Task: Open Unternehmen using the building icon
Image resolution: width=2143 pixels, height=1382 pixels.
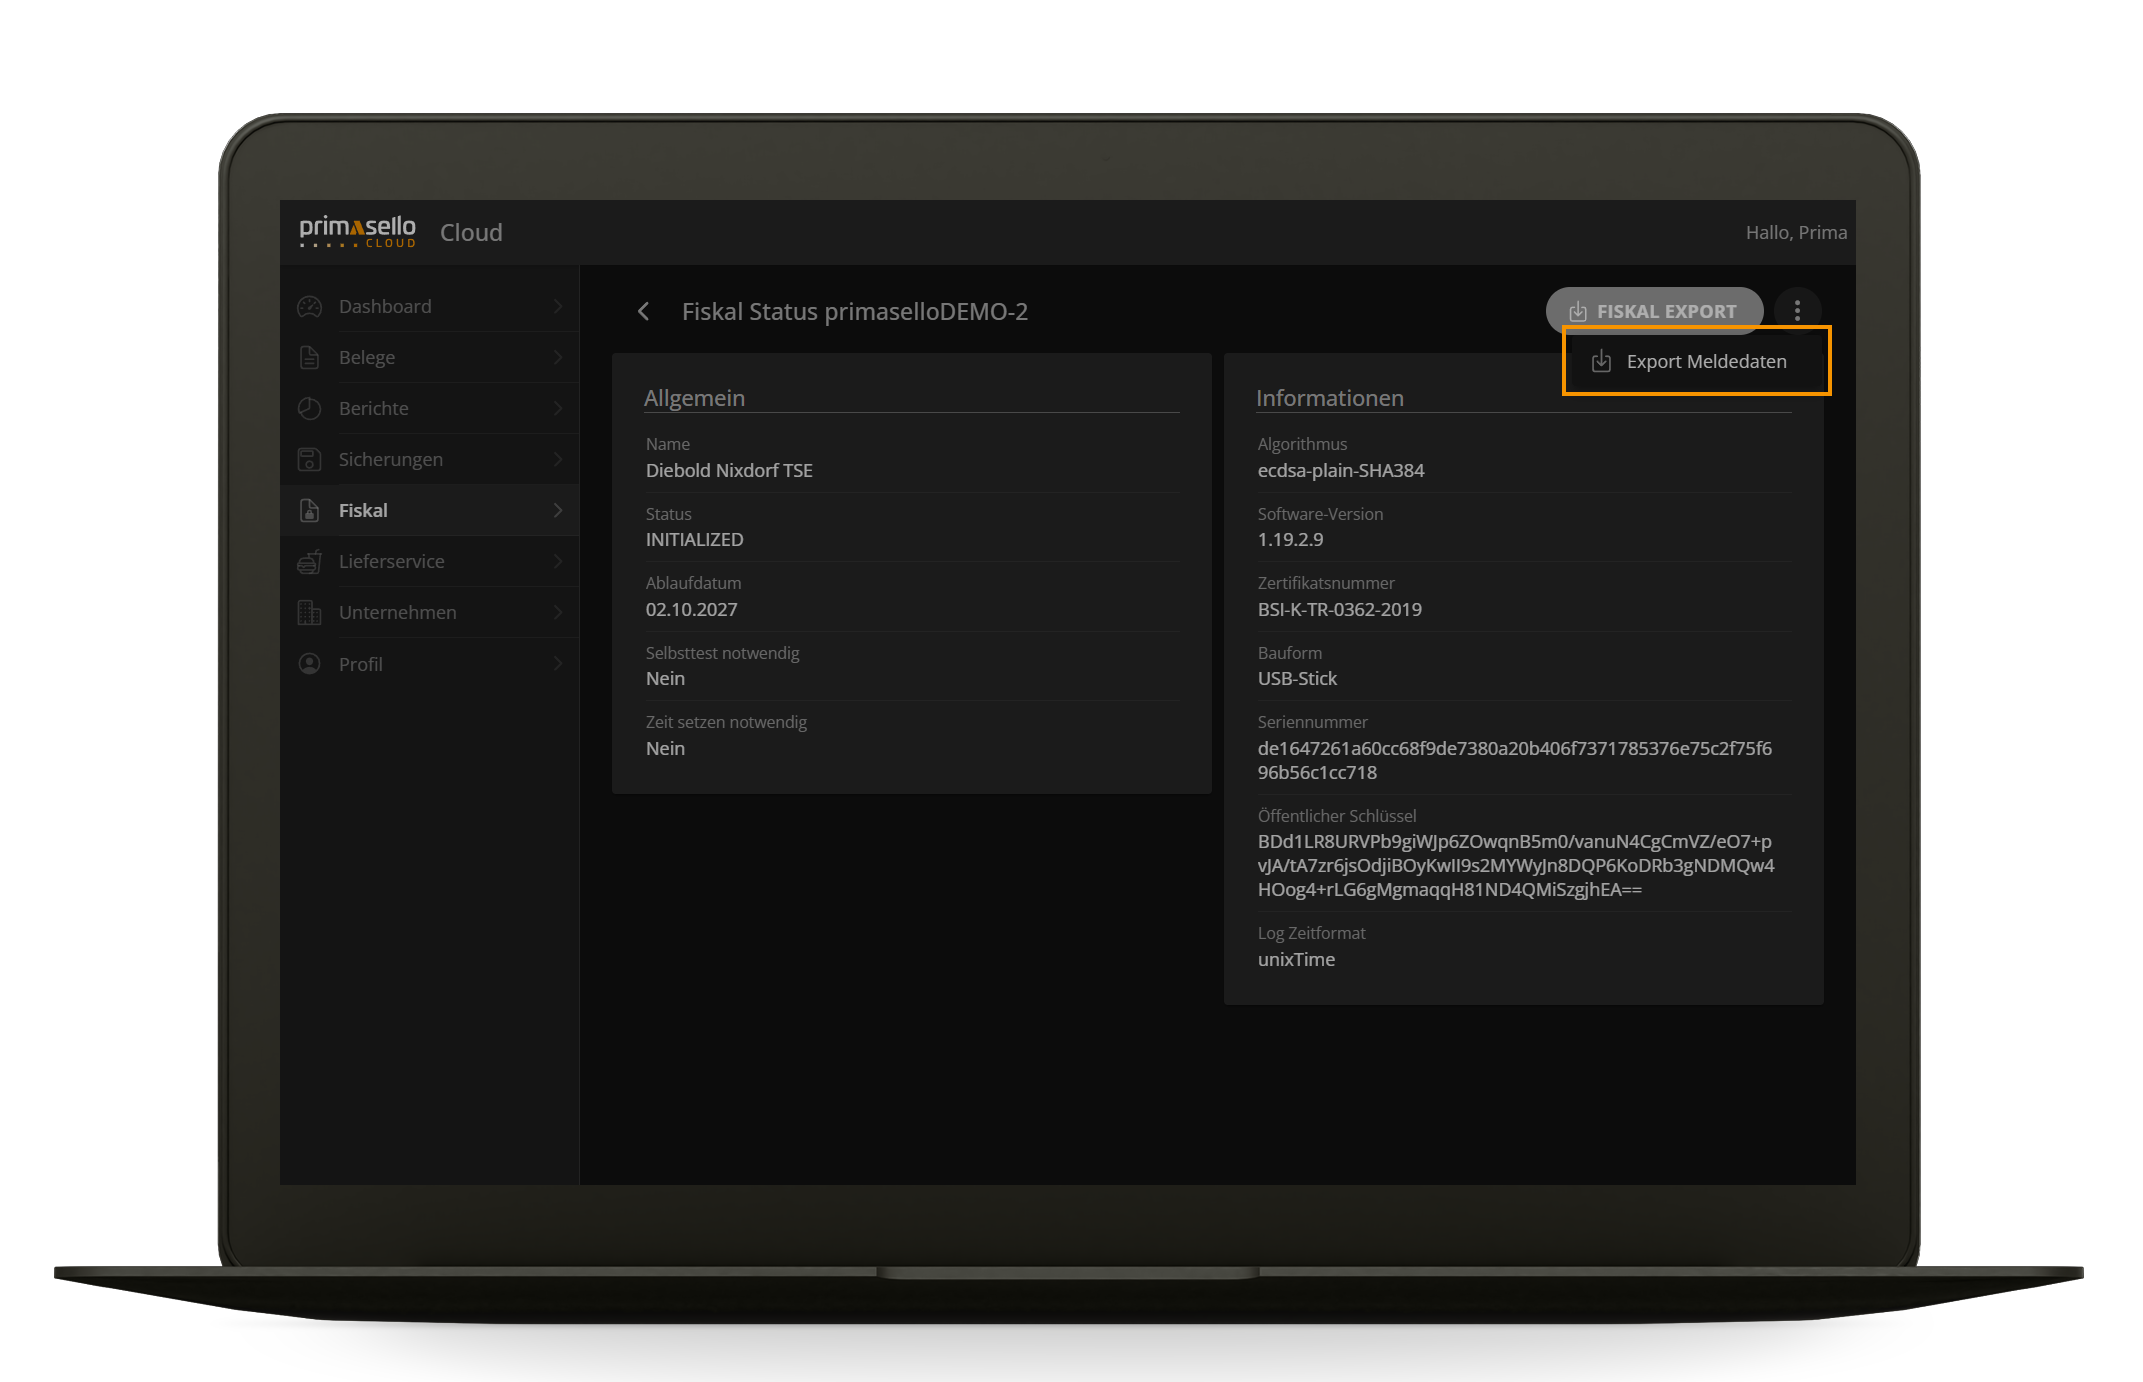Action: 308,612
